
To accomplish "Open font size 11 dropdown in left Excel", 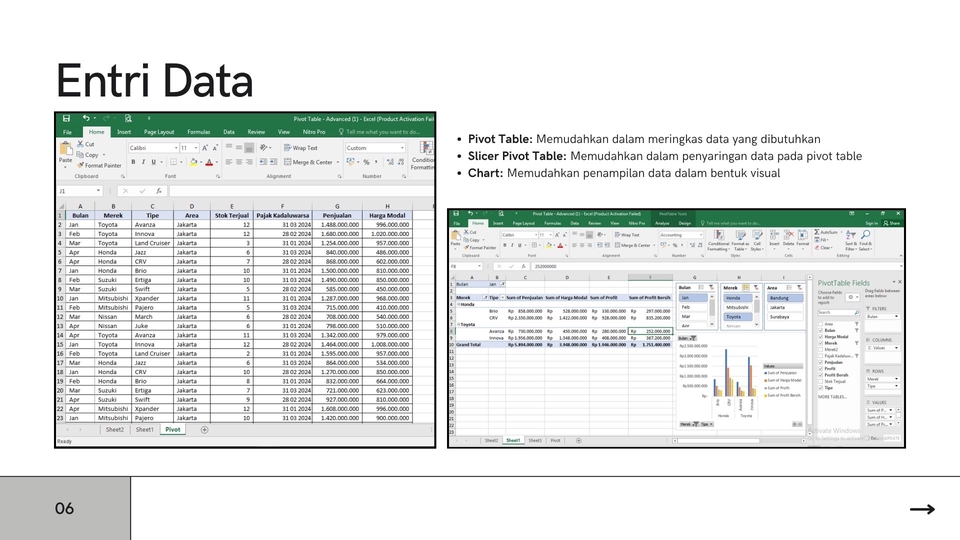I will [196, 148].
